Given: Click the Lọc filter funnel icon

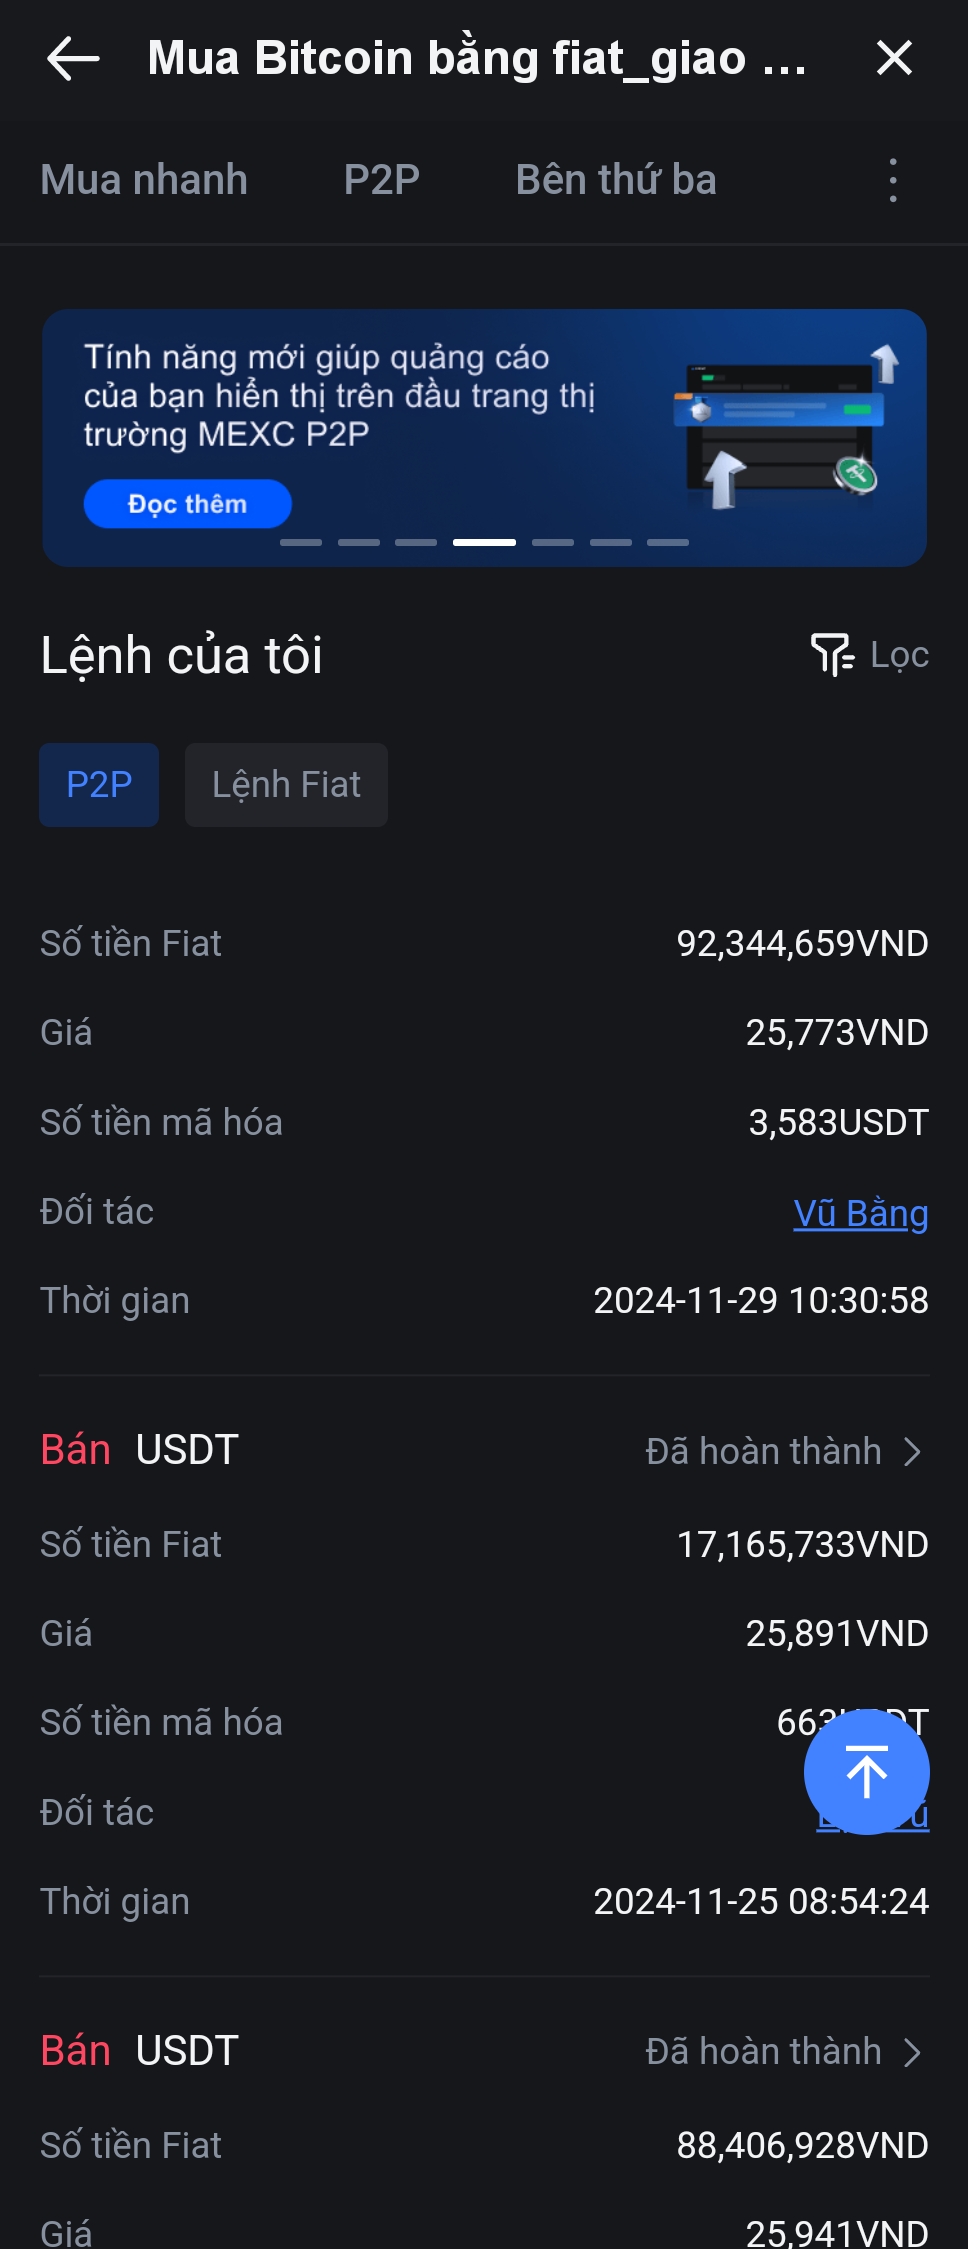Looking at the screenshot, I should [x=832, y=655].
